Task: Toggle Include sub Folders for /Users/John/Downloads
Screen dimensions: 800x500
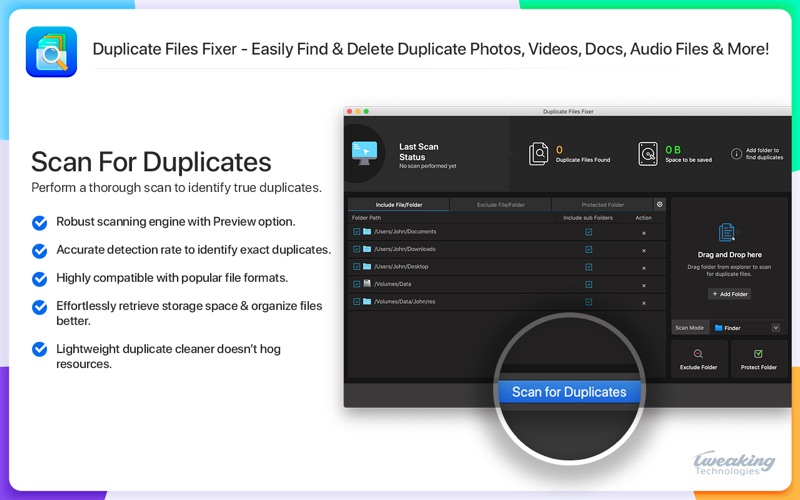Action: 588,249
